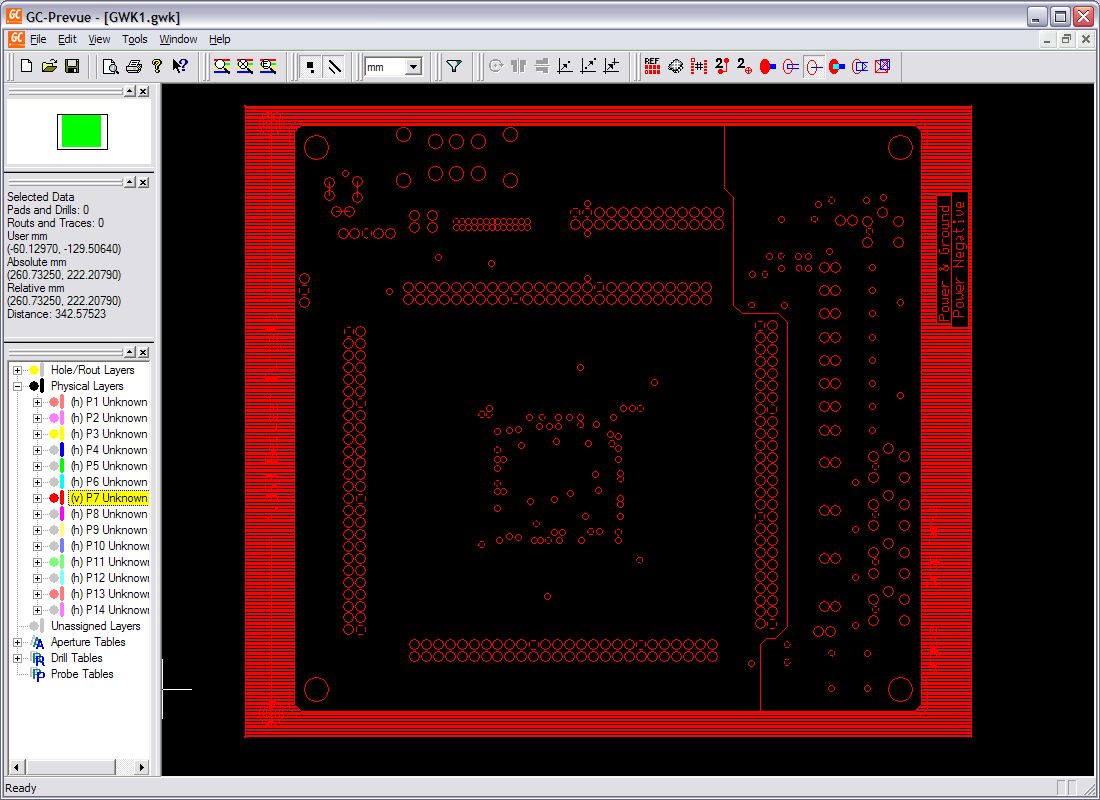Select the P10 Unknown layer entry
The height and width of the screenshot is (800, 1100).
point(110,546)
